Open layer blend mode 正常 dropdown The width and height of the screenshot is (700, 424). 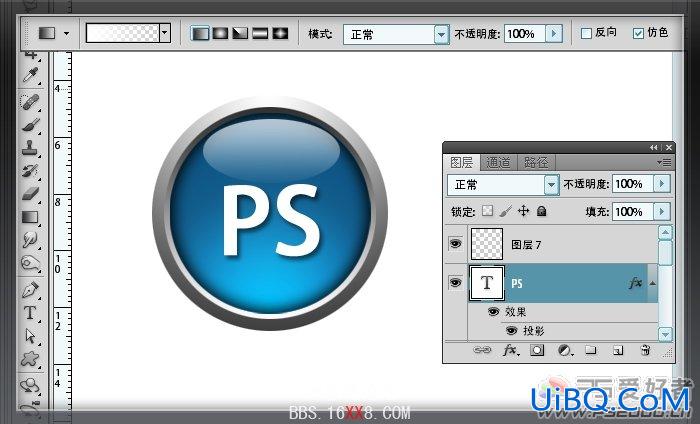point(552,184)
